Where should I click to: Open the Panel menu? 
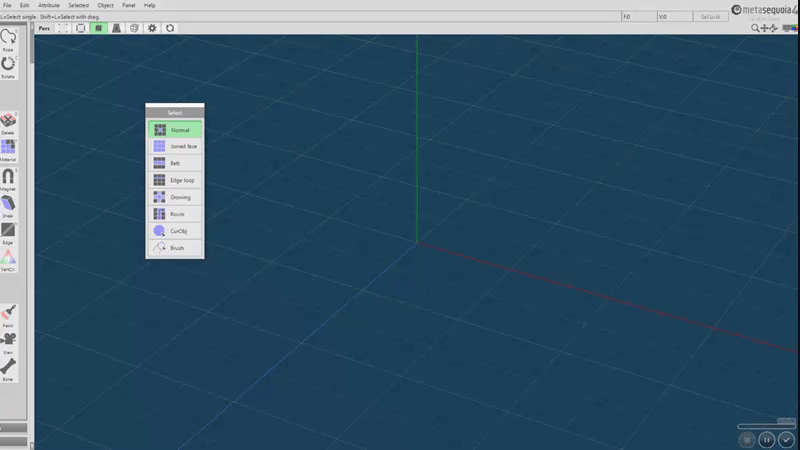pyautogui.click(x=129, y=5)
